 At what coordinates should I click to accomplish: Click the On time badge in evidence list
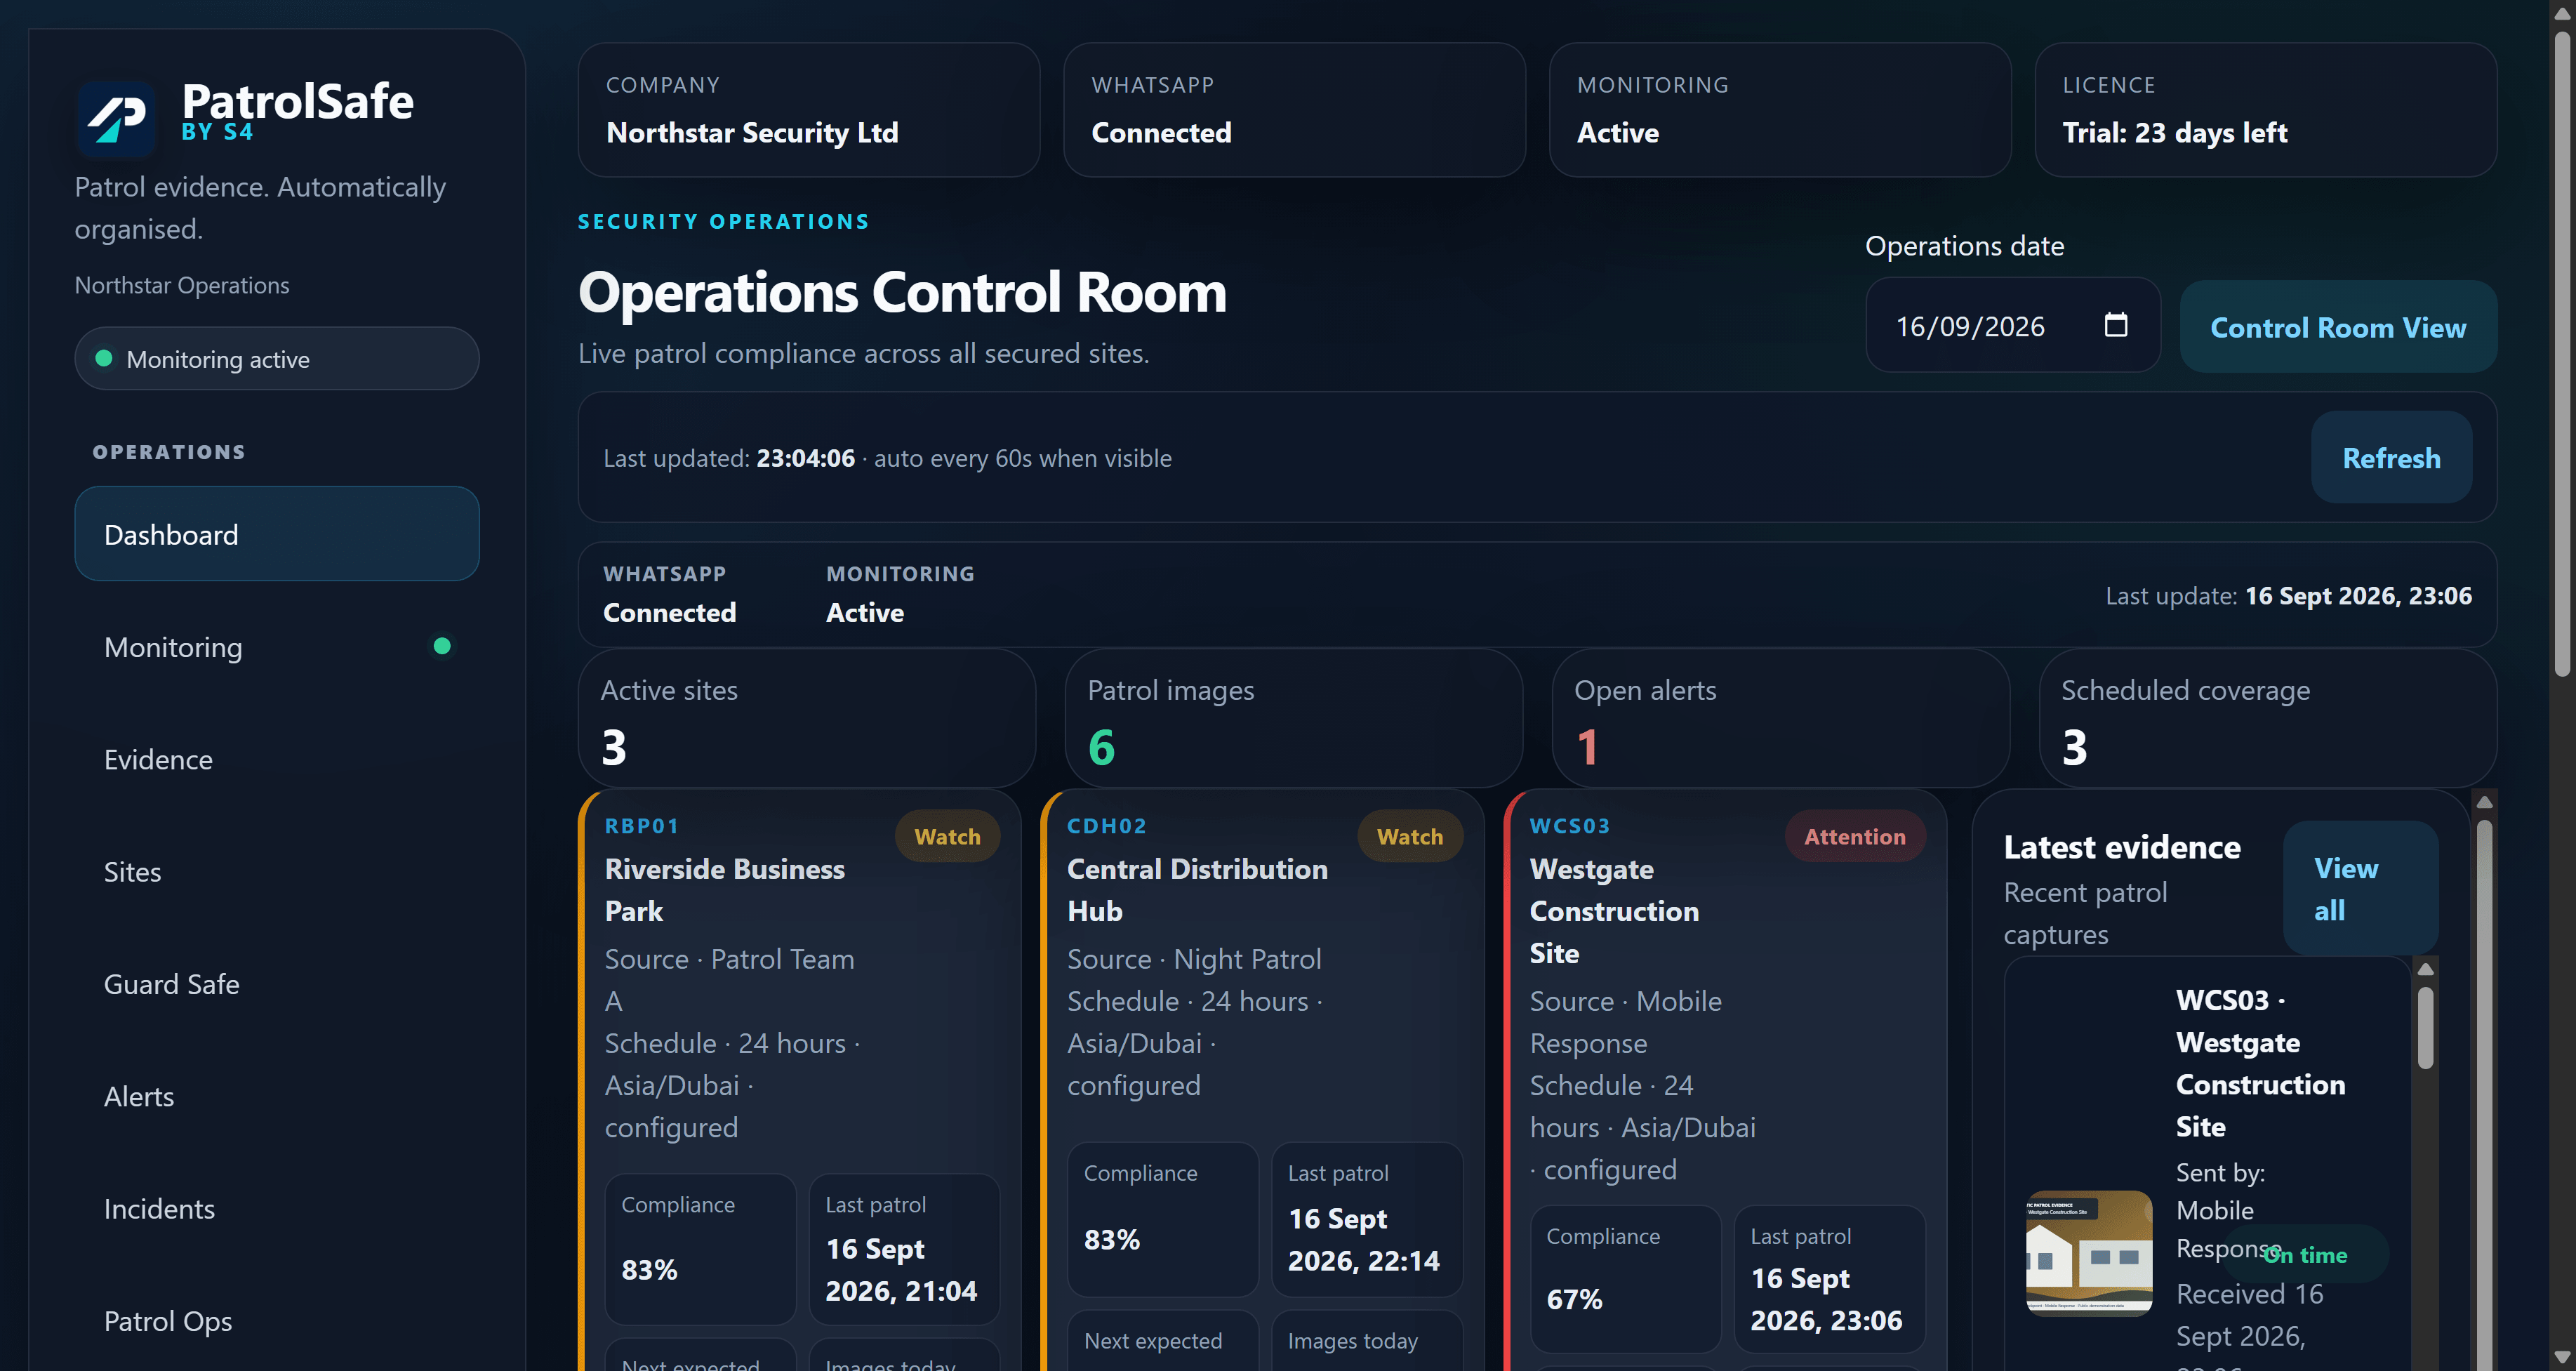(x=2305, y=1254)
